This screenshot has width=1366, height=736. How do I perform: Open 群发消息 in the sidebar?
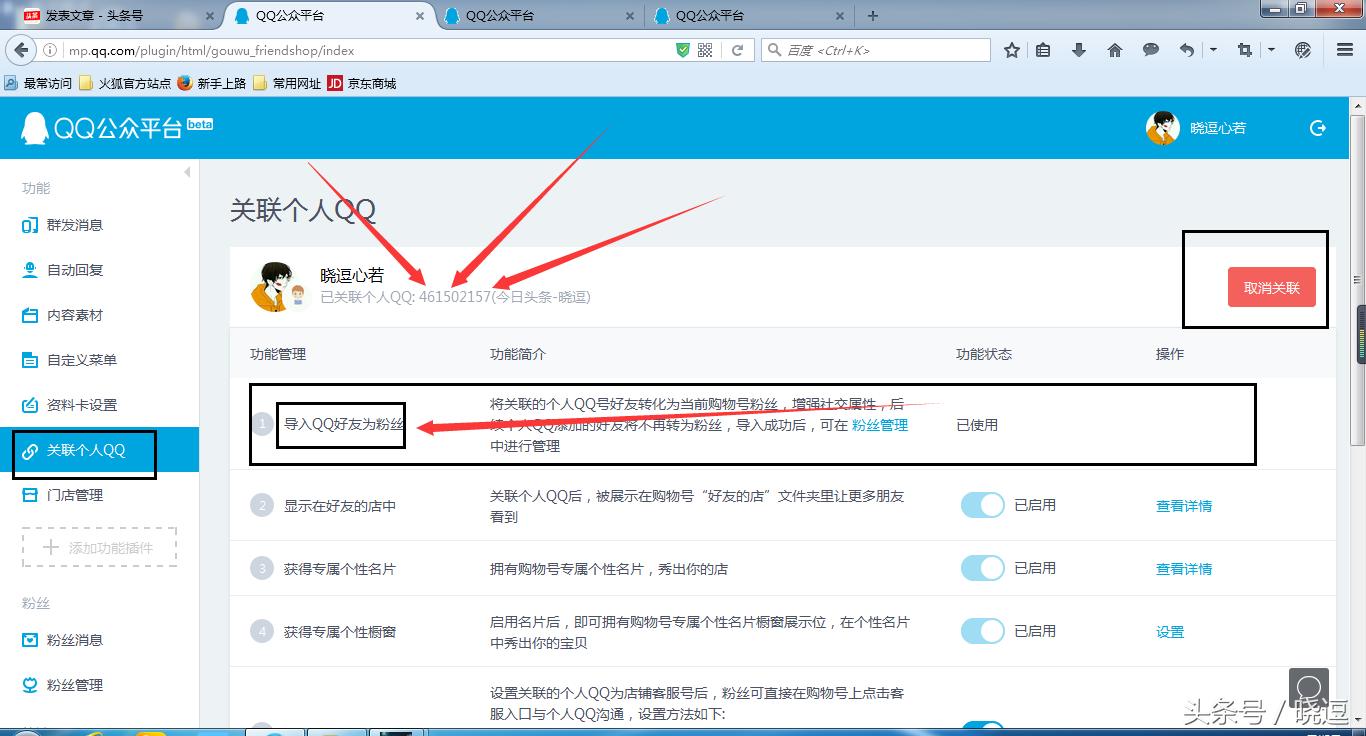74,225
